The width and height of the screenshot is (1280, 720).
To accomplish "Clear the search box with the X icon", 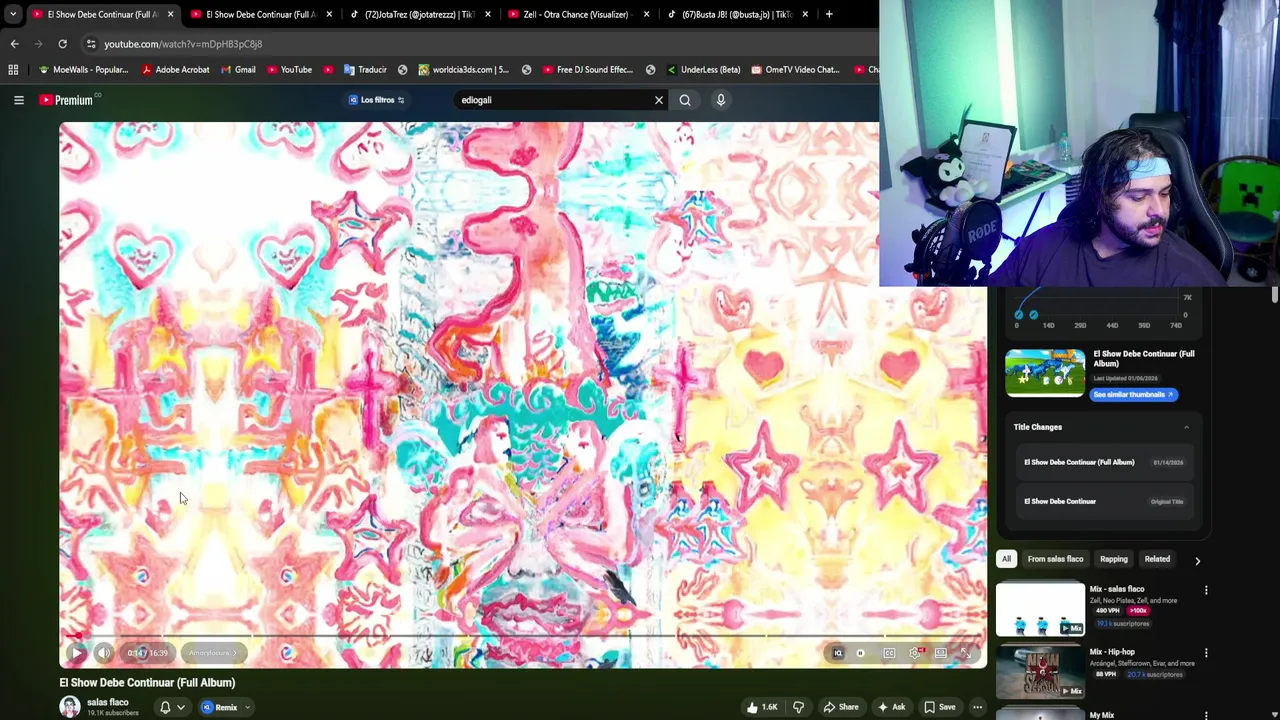I will click(x=659, y=100).
